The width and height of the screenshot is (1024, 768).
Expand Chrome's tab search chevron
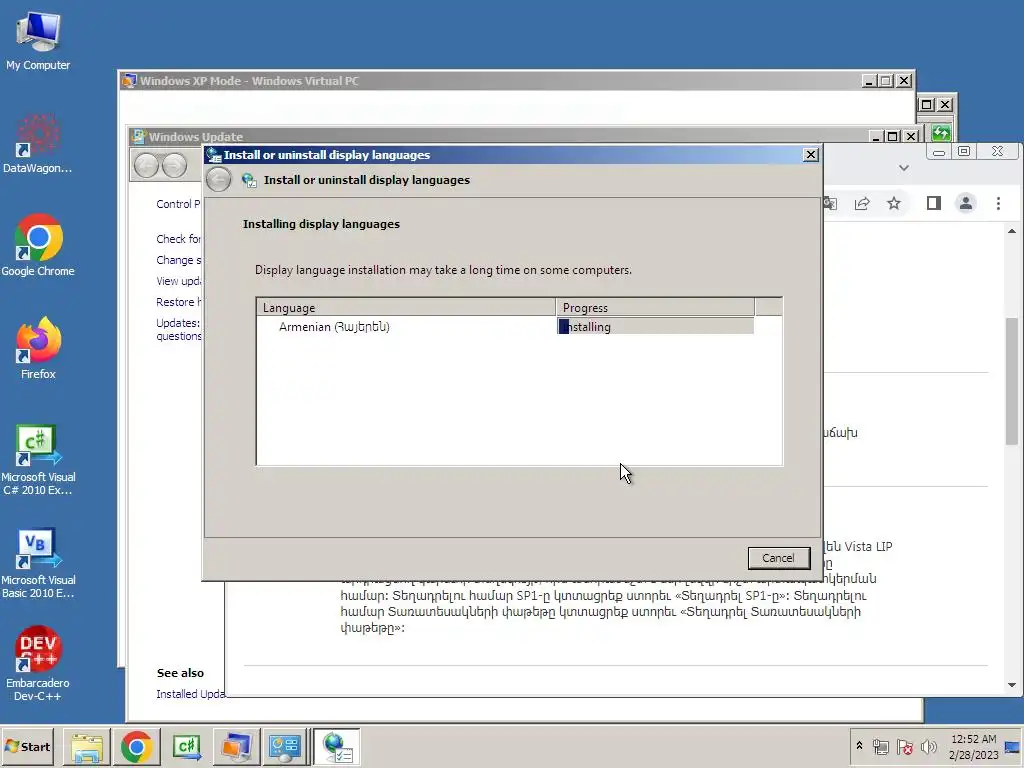pos(904,168)
